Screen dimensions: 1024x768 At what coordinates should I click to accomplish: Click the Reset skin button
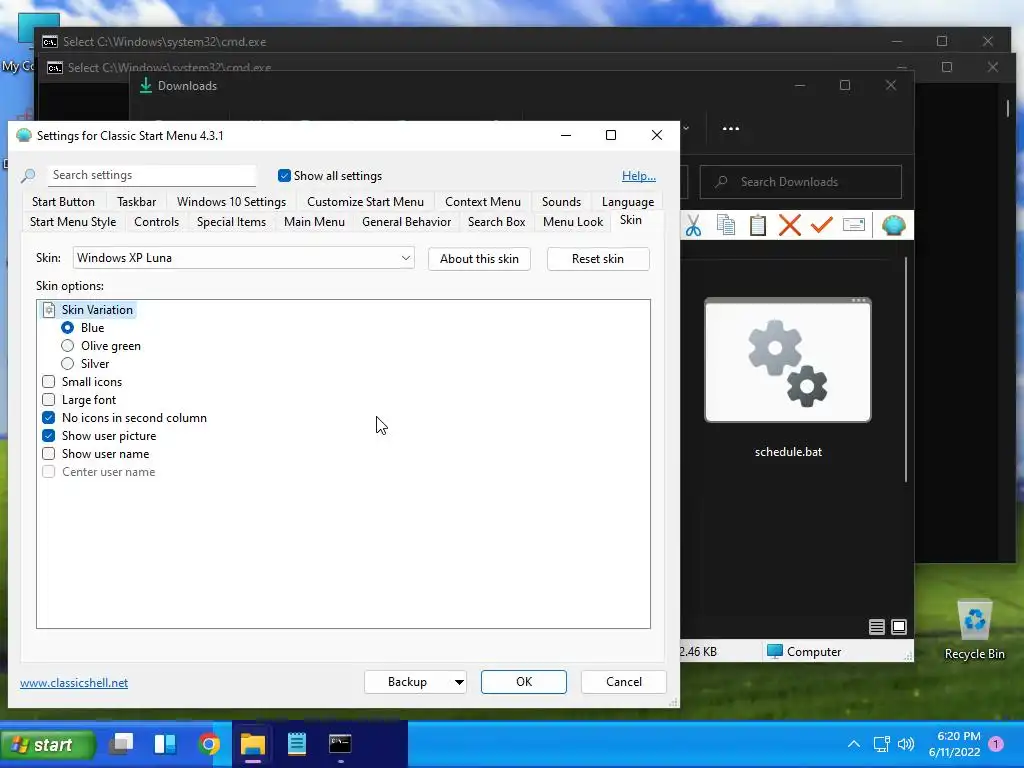(598, 259)
